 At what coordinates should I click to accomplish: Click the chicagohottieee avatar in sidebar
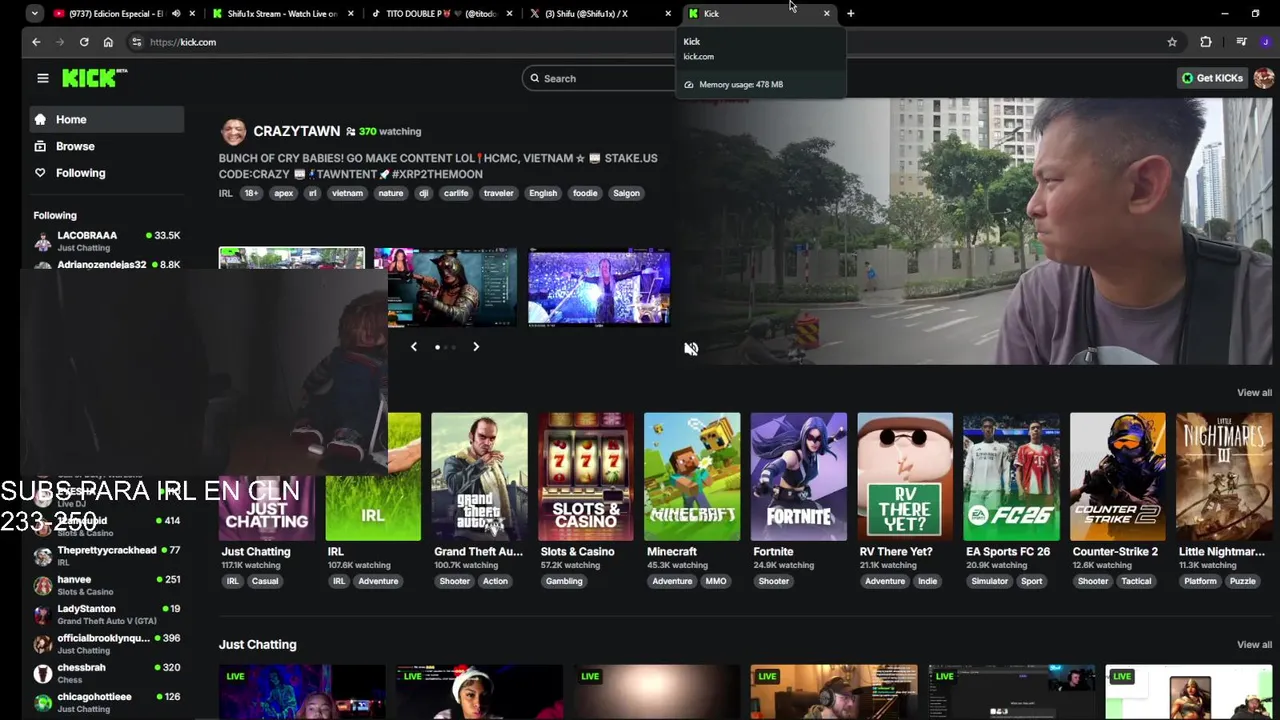coord(42,702)
